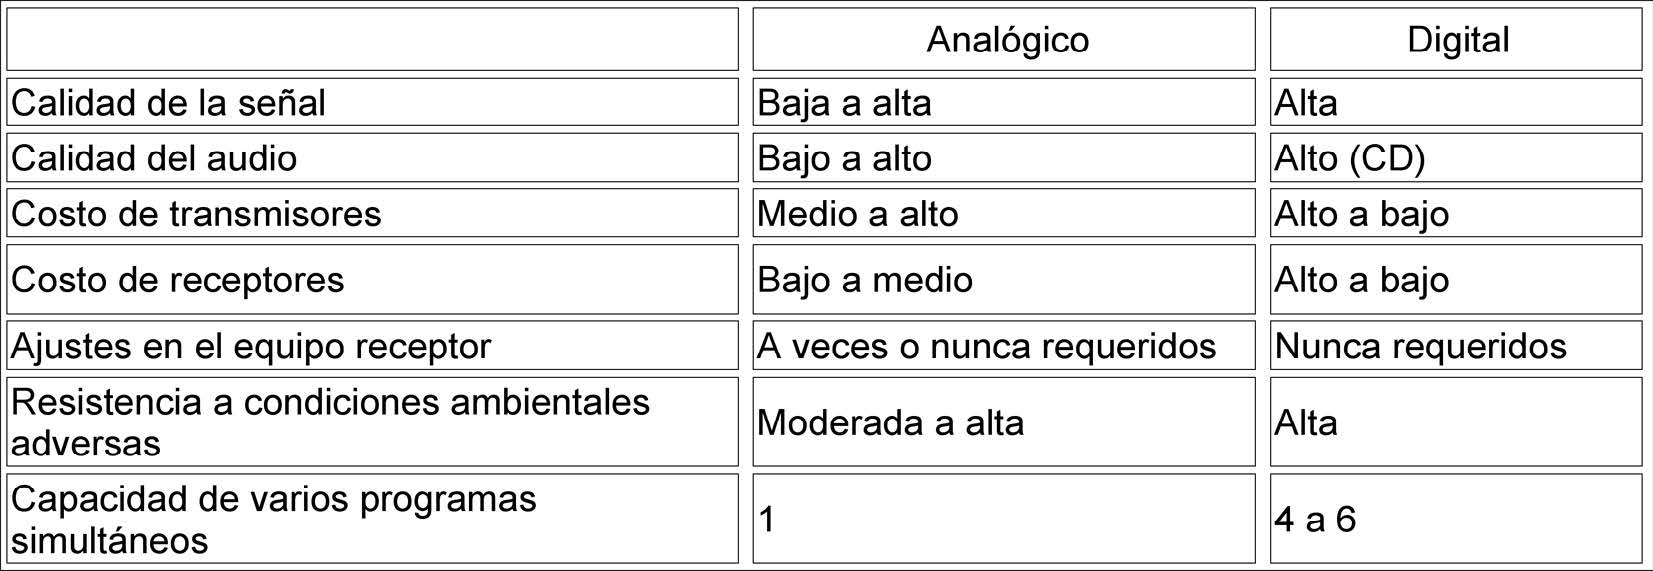Click the "Bajo a alto" cell

[844, 158]
